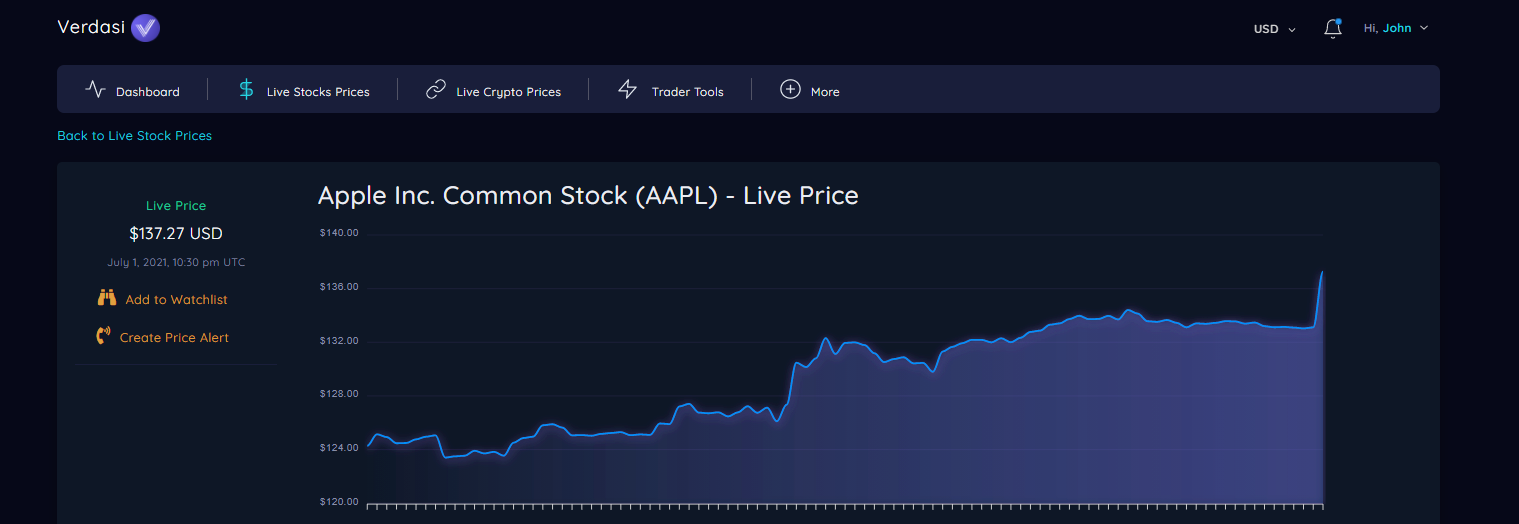This screenshot has height=524, width=1519.
Task: Open the USD currency dropdown
Action: pos(1274,29)
